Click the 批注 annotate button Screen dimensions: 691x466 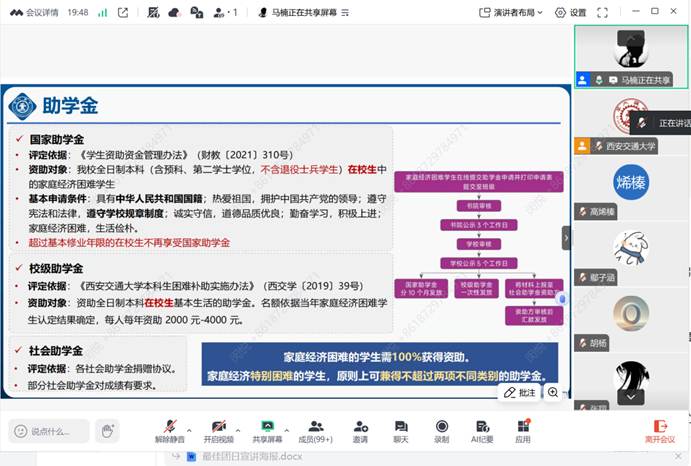point(522,393)
